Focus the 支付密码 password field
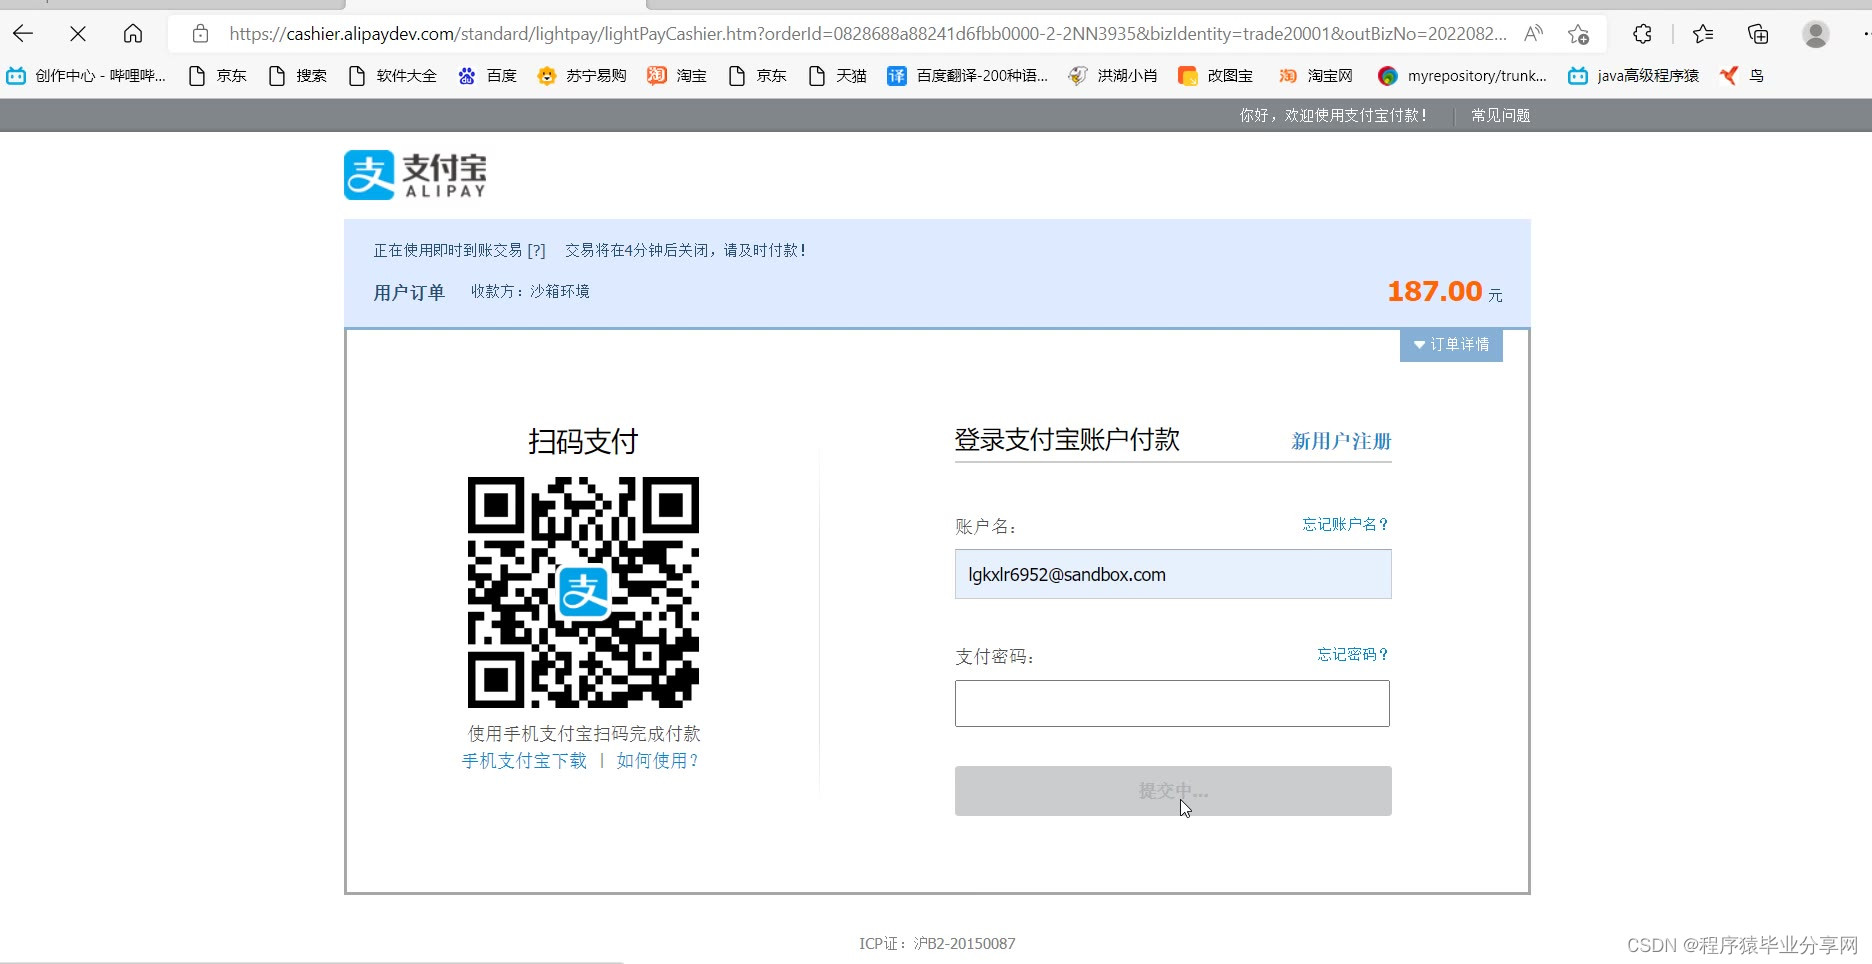Screen dimensions: 1872x964 tap(1172, 703)
